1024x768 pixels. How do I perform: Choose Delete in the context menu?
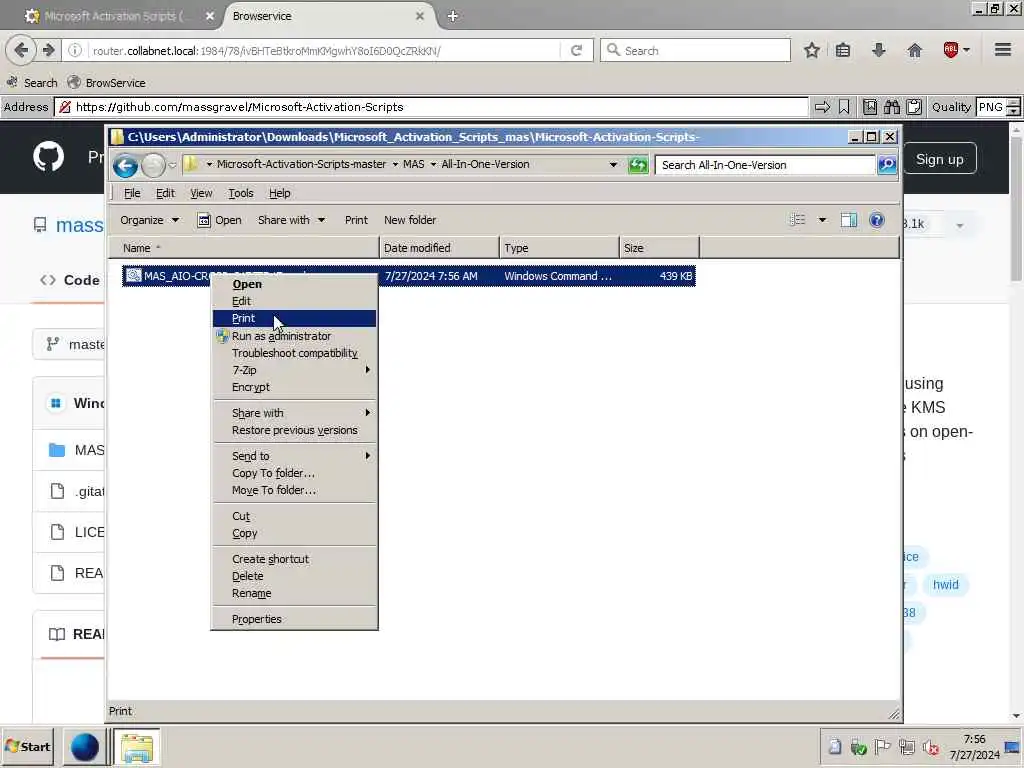[x=295, y=576]
